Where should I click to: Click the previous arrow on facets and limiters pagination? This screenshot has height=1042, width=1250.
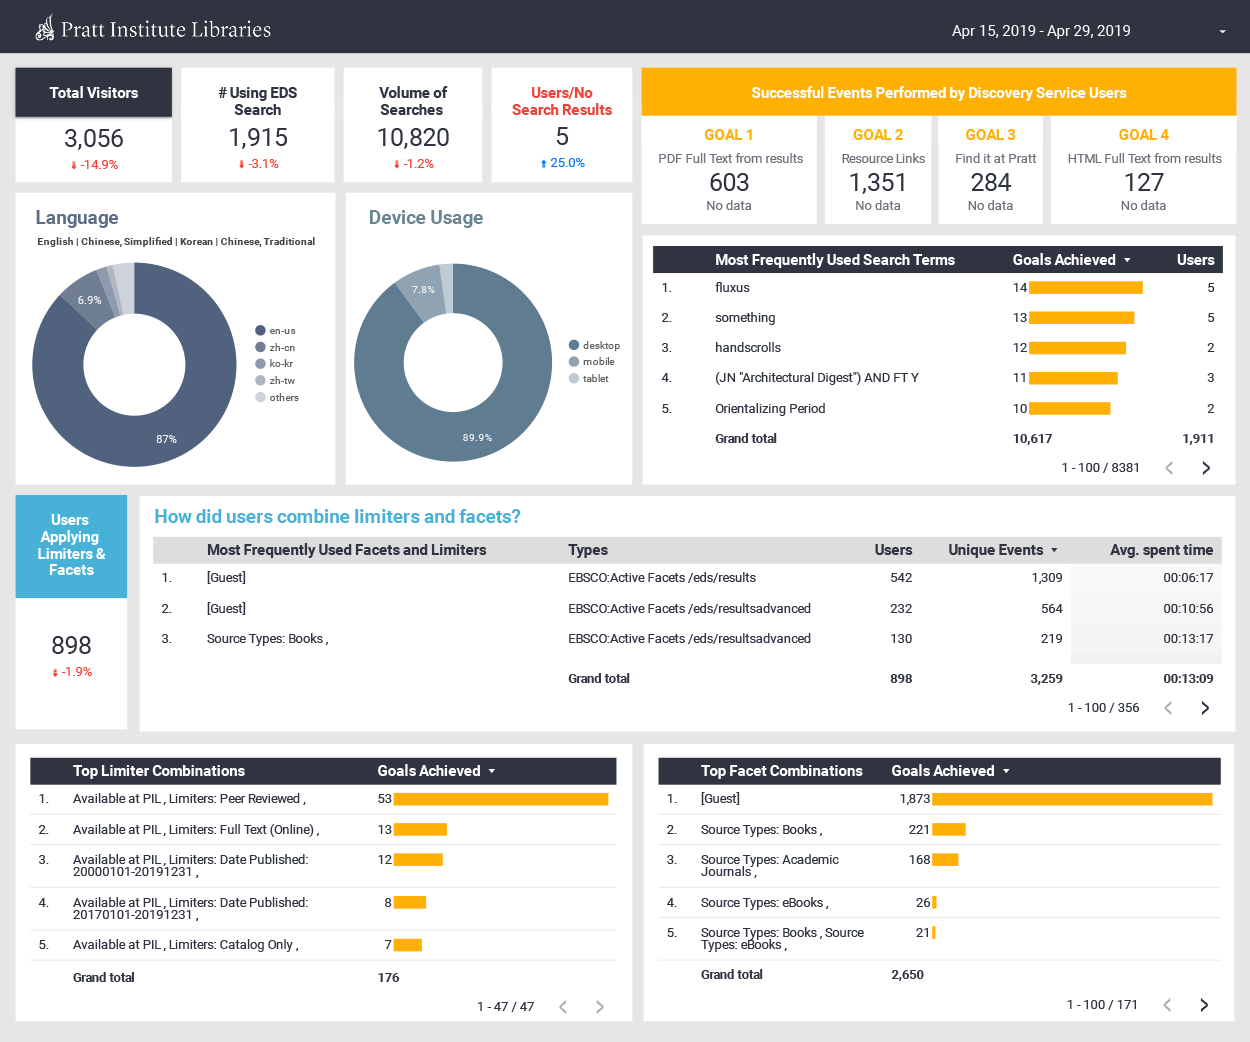click(x=1169, y=707)
